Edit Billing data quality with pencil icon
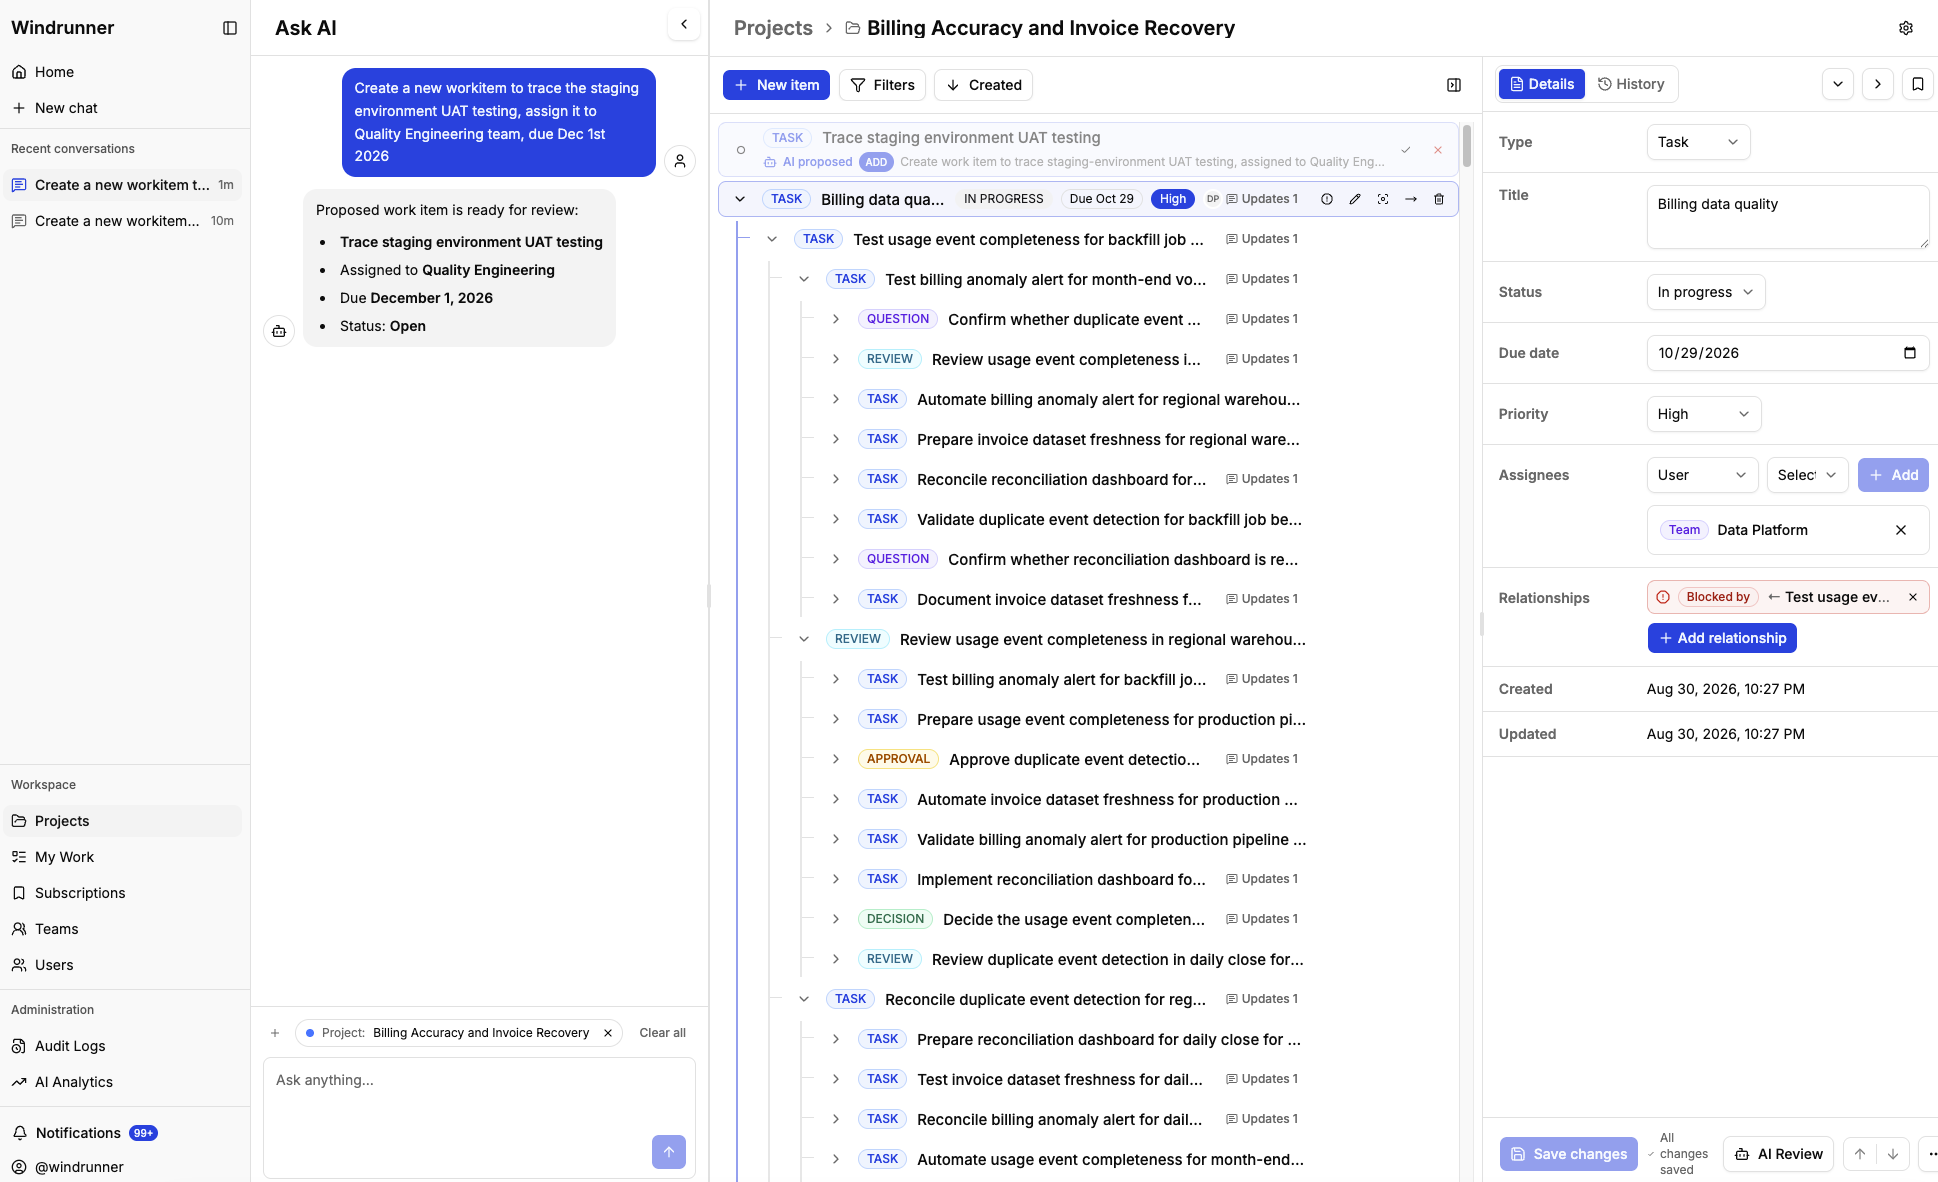The height and width of the screenshot is (1182, 1938). tap(1355, 199)
